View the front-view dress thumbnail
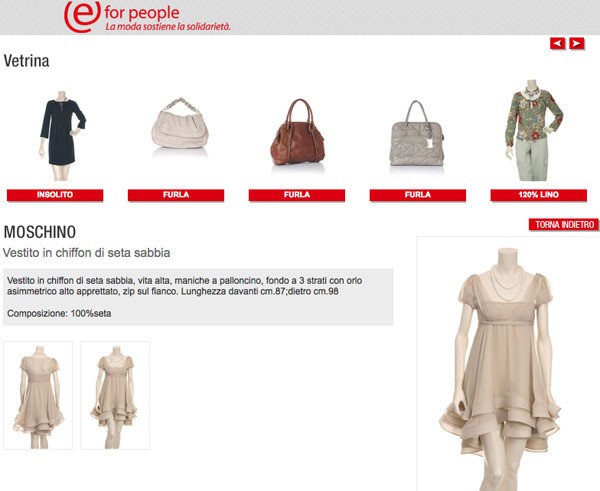 pos(38,395)
